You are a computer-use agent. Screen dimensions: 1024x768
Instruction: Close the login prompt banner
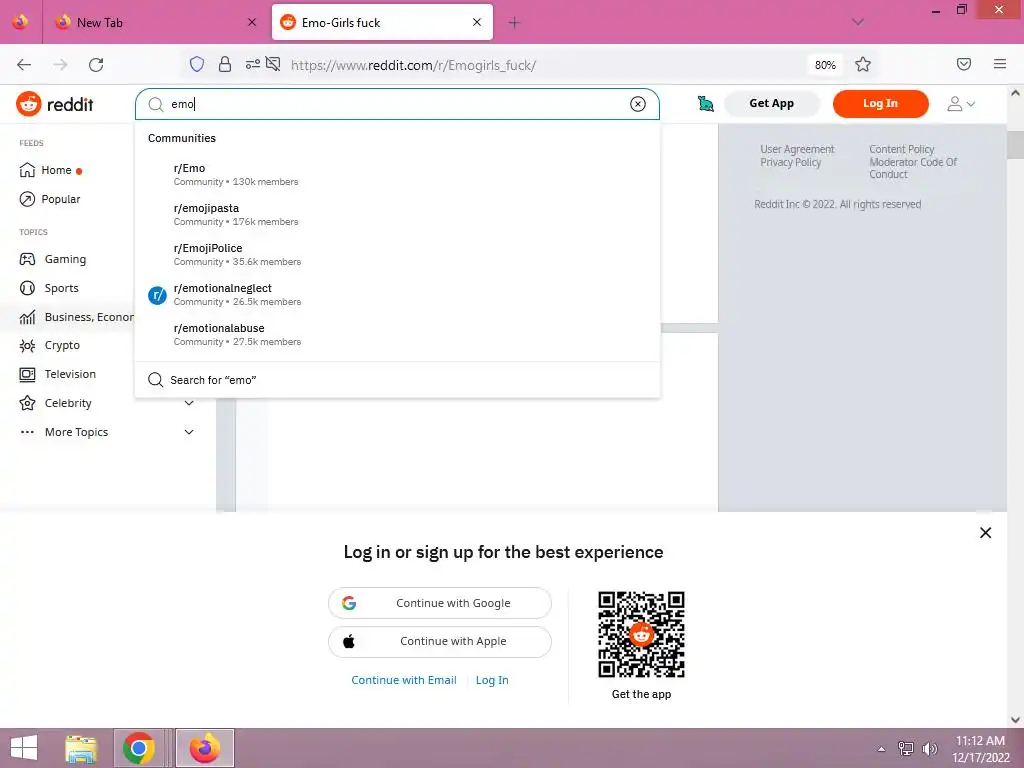(985, 532)
